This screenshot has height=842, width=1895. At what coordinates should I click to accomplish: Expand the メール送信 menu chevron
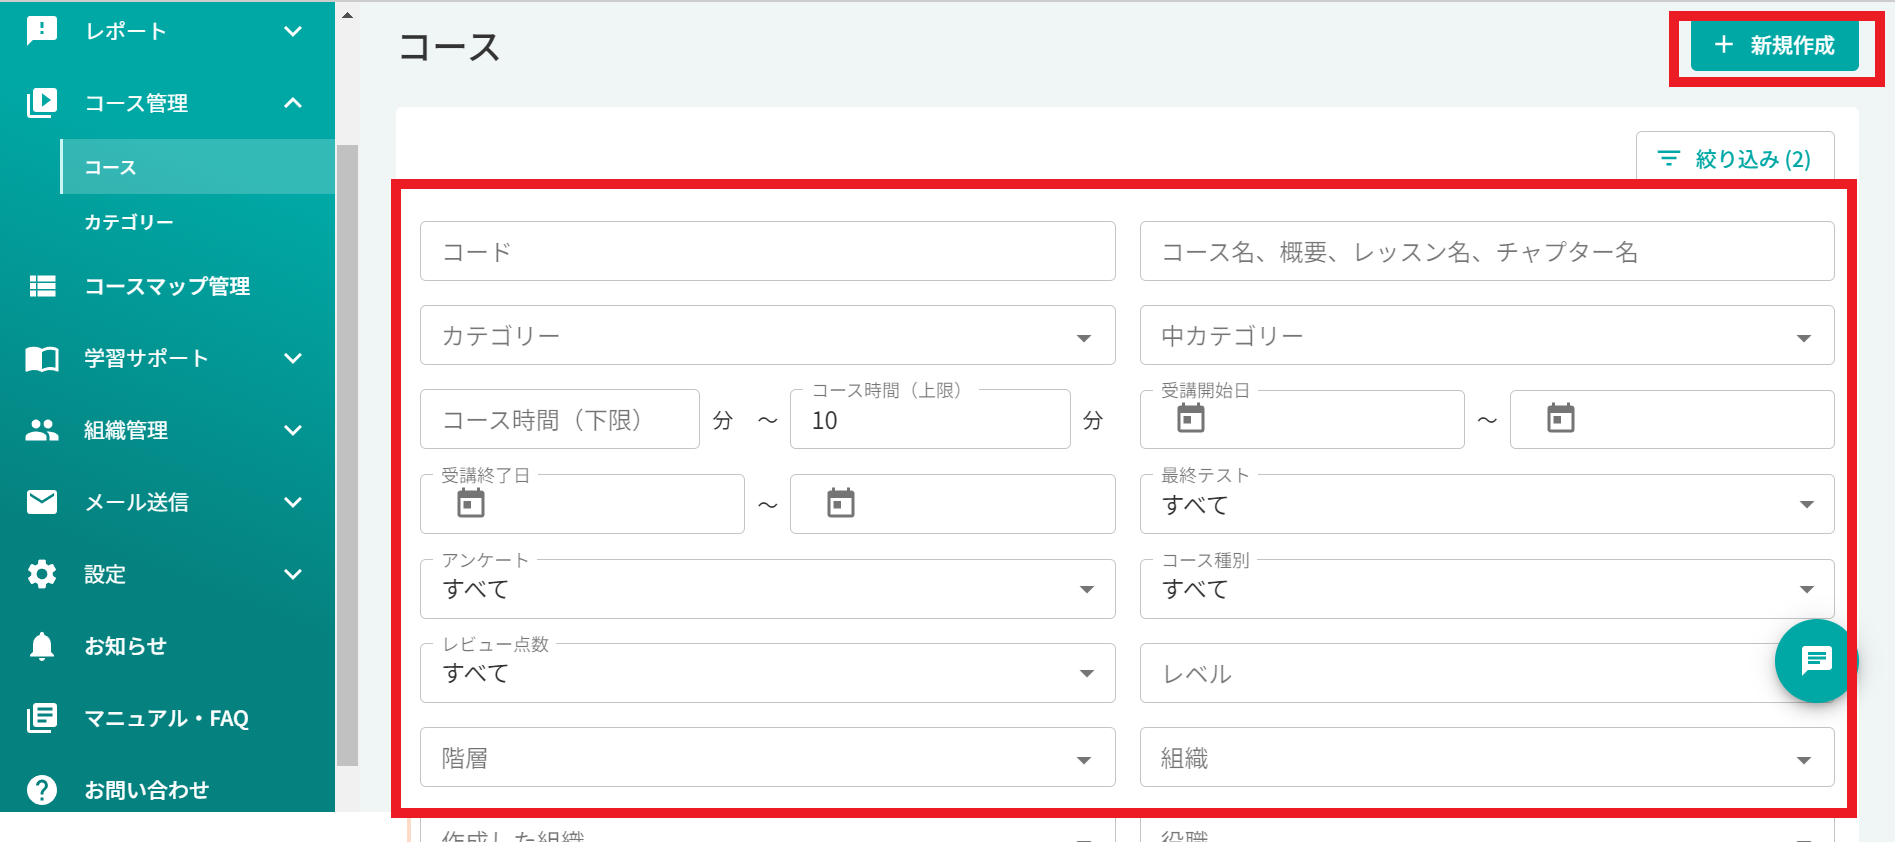293,502
